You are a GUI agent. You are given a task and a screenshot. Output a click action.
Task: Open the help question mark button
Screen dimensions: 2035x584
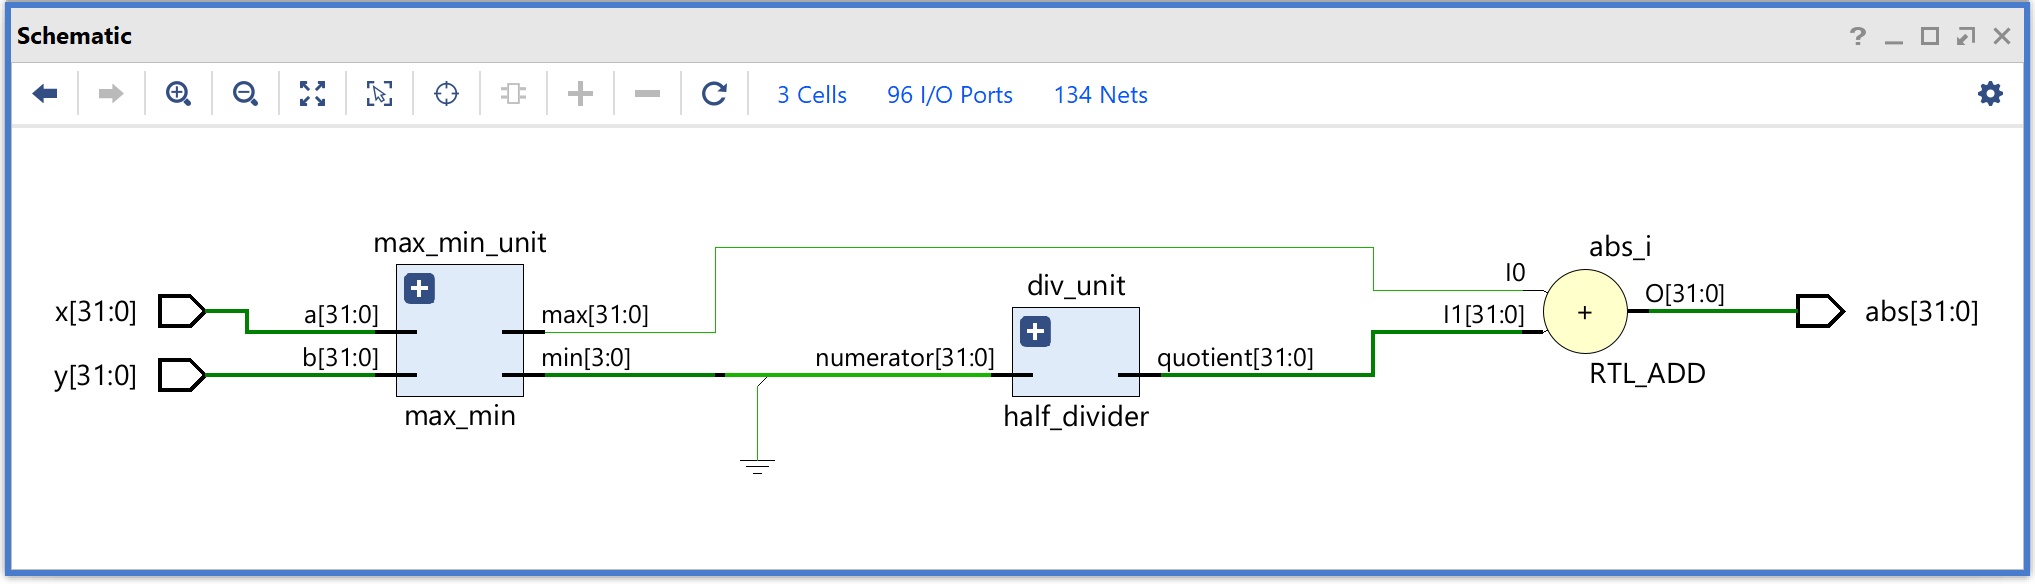pos(1857,36)
